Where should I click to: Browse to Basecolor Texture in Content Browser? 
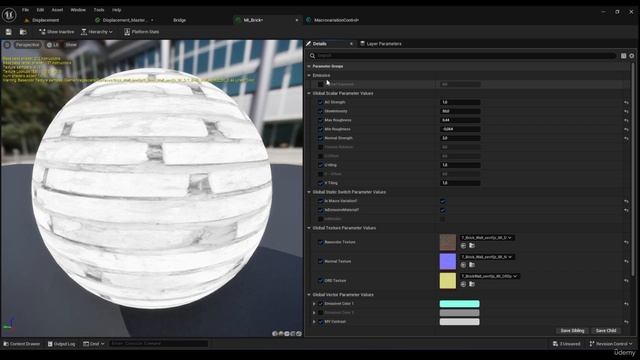(x=472, y=245)
